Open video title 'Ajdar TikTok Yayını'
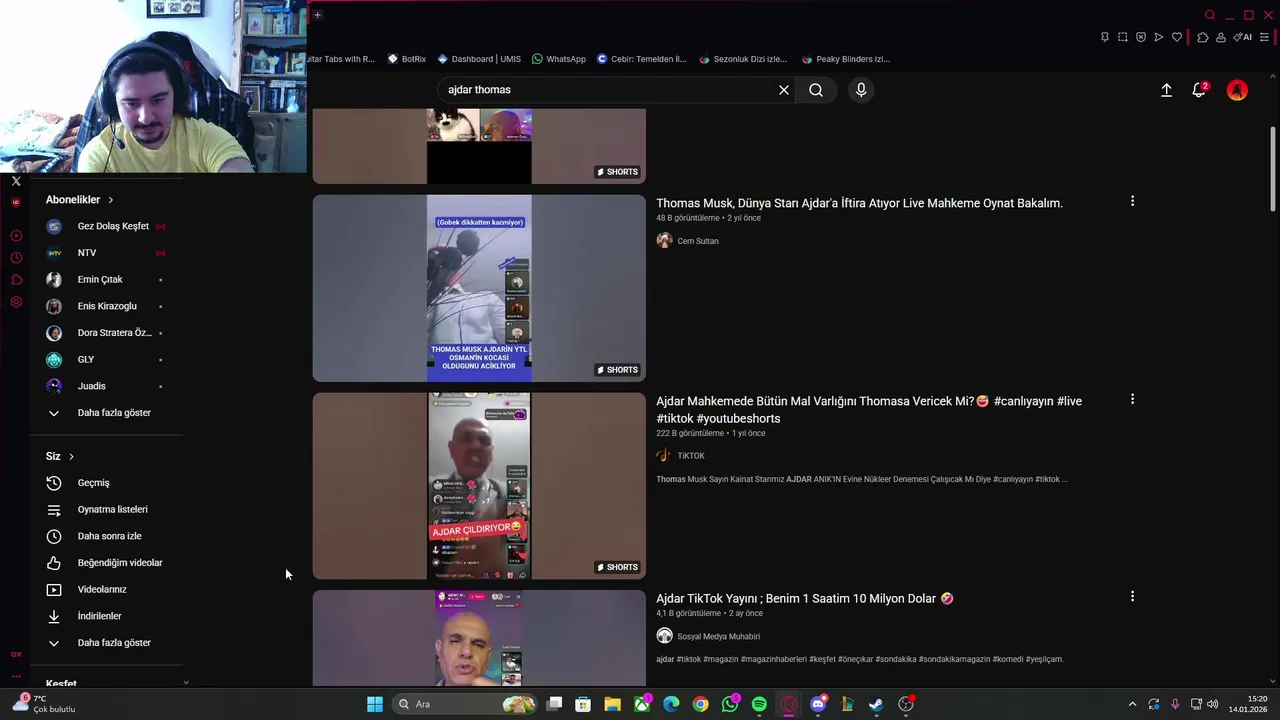Screen dimensions: 1280x720 click(805, 599)
